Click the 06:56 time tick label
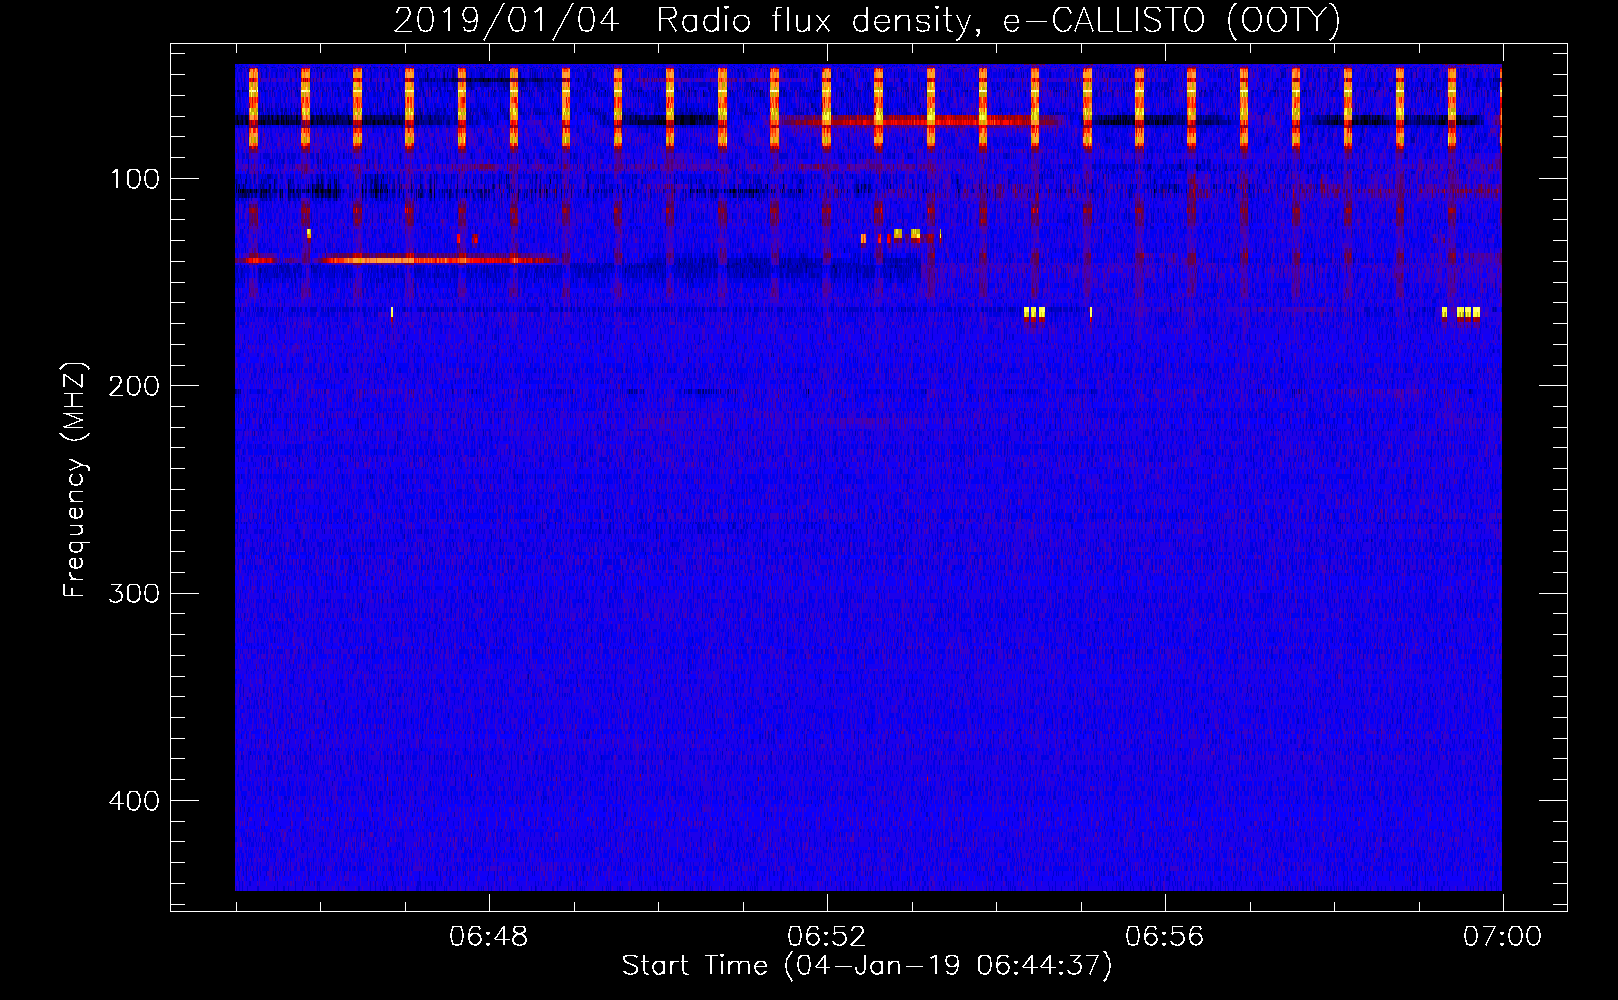This screenshot has width=1618, height=1000. [1164, 937]
